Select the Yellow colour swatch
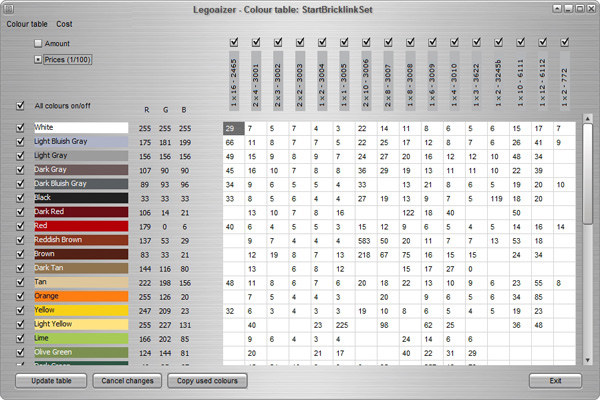Image resolution: width=600 pixels, height=400 pixels. 81,310
